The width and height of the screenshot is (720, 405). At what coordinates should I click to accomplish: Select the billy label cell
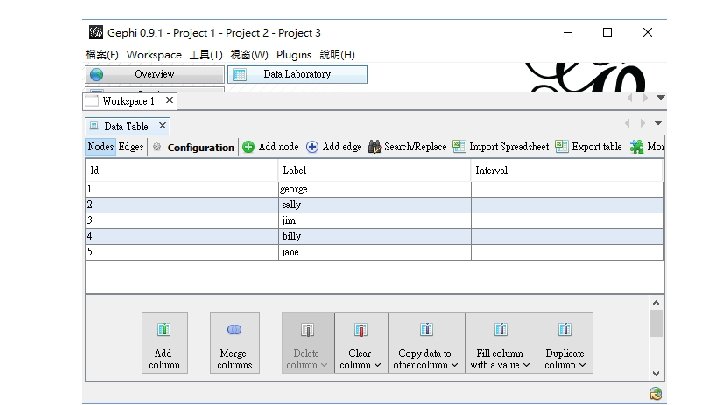tap(375, 236)
